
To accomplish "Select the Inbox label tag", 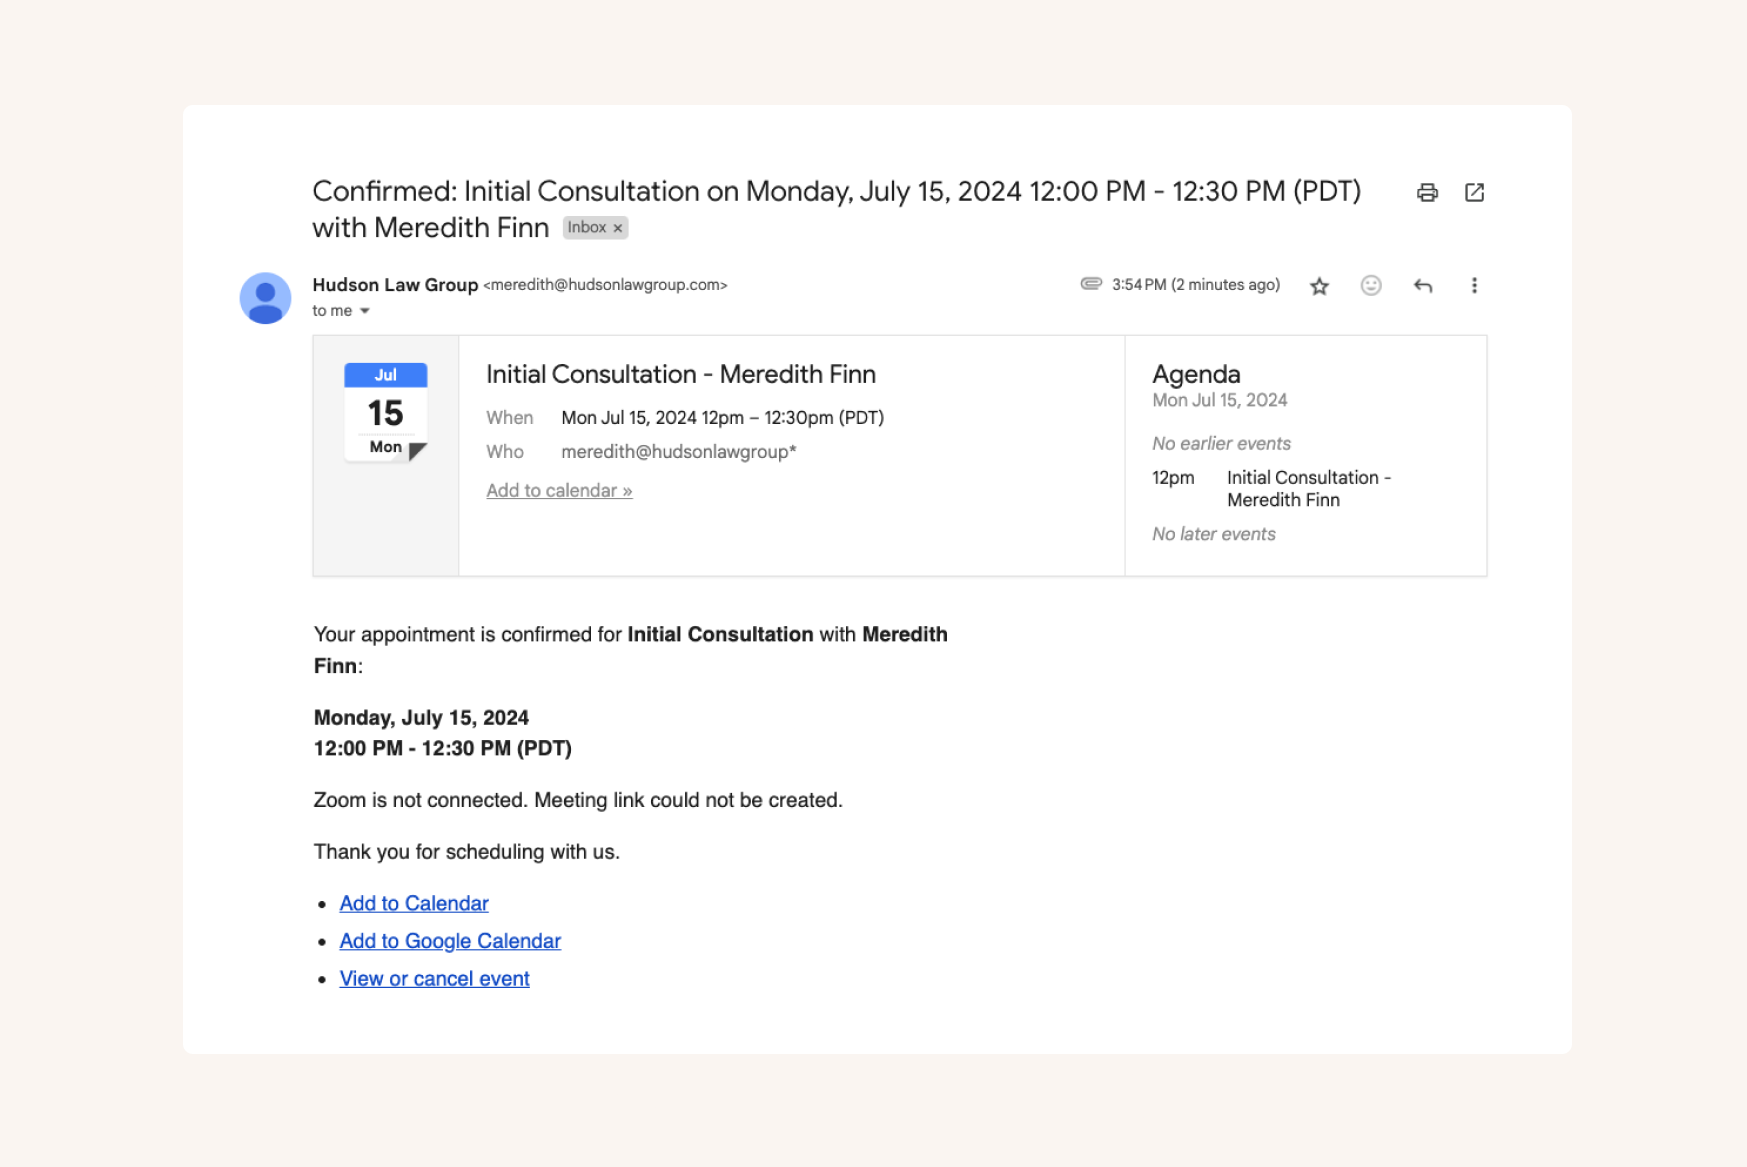I will (x=590, y=228).
